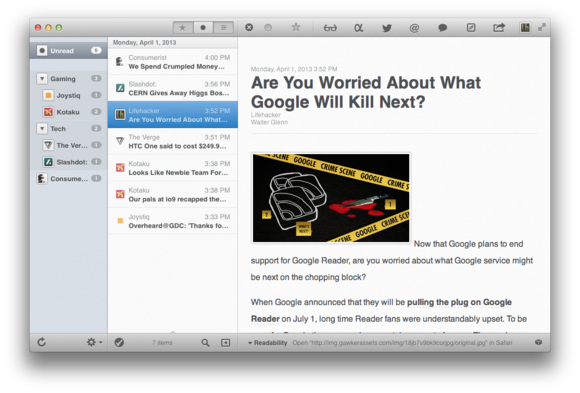Click The Verge icon on HTC One row

coord(120,141)
